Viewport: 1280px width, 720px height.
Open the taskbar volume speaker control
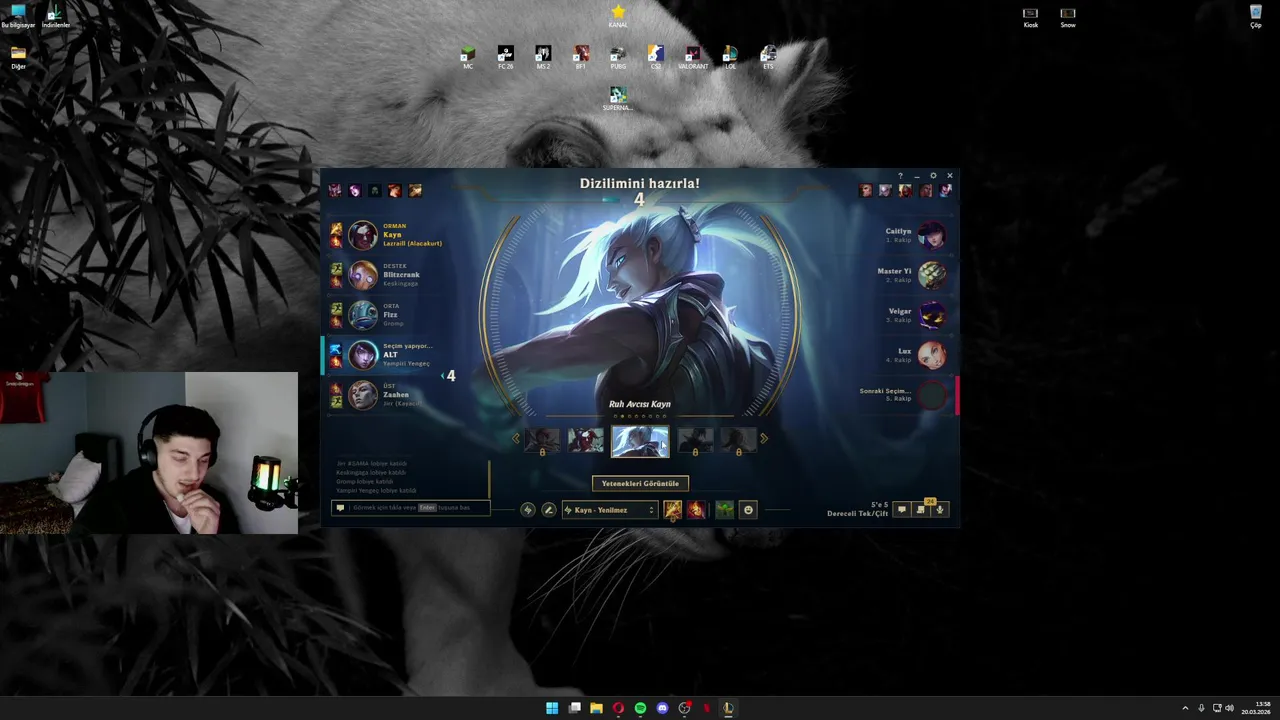tap(1229, 708)
